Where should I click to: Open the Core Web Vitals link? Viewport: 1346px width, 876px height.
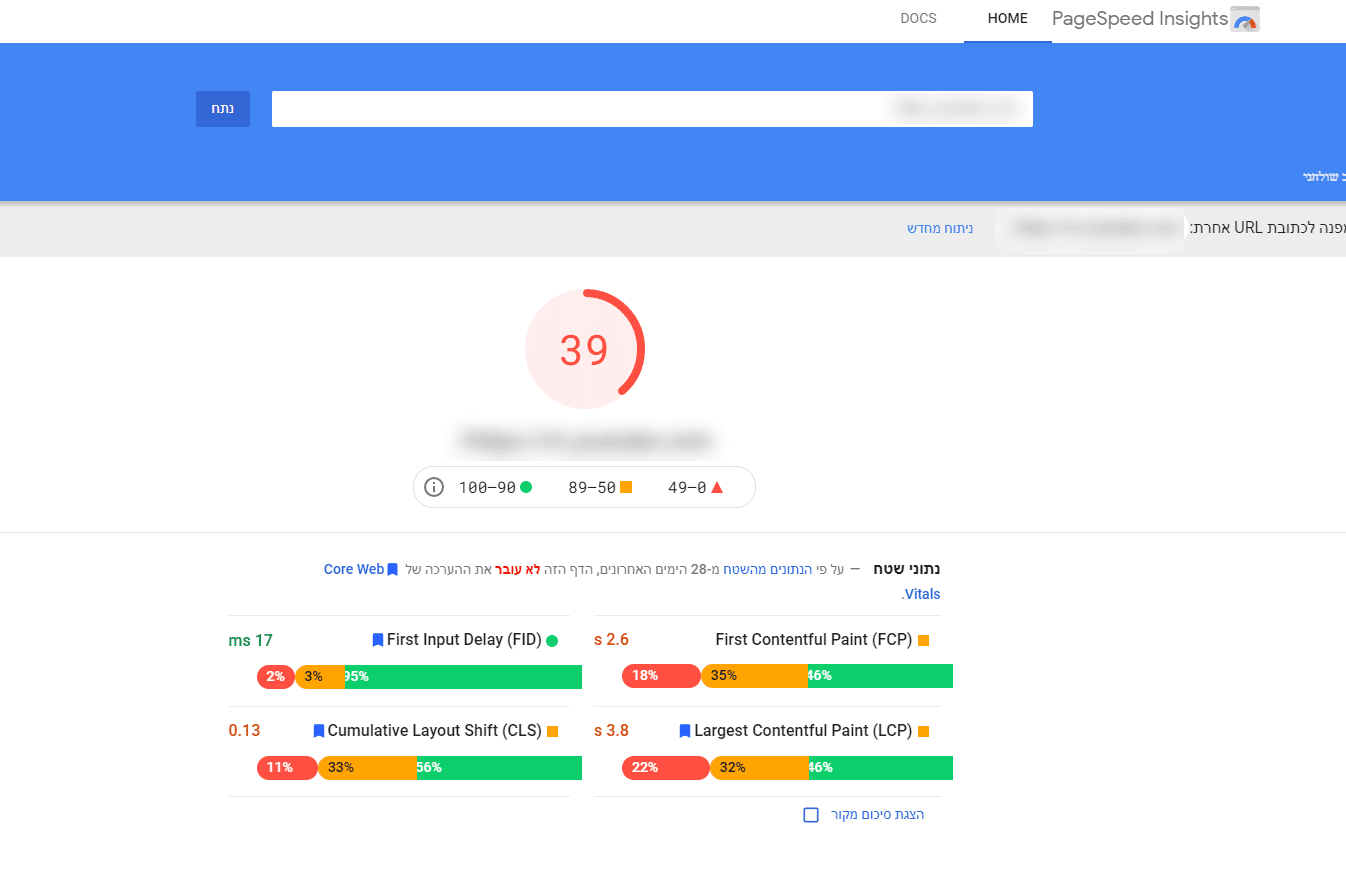(354, 570)
